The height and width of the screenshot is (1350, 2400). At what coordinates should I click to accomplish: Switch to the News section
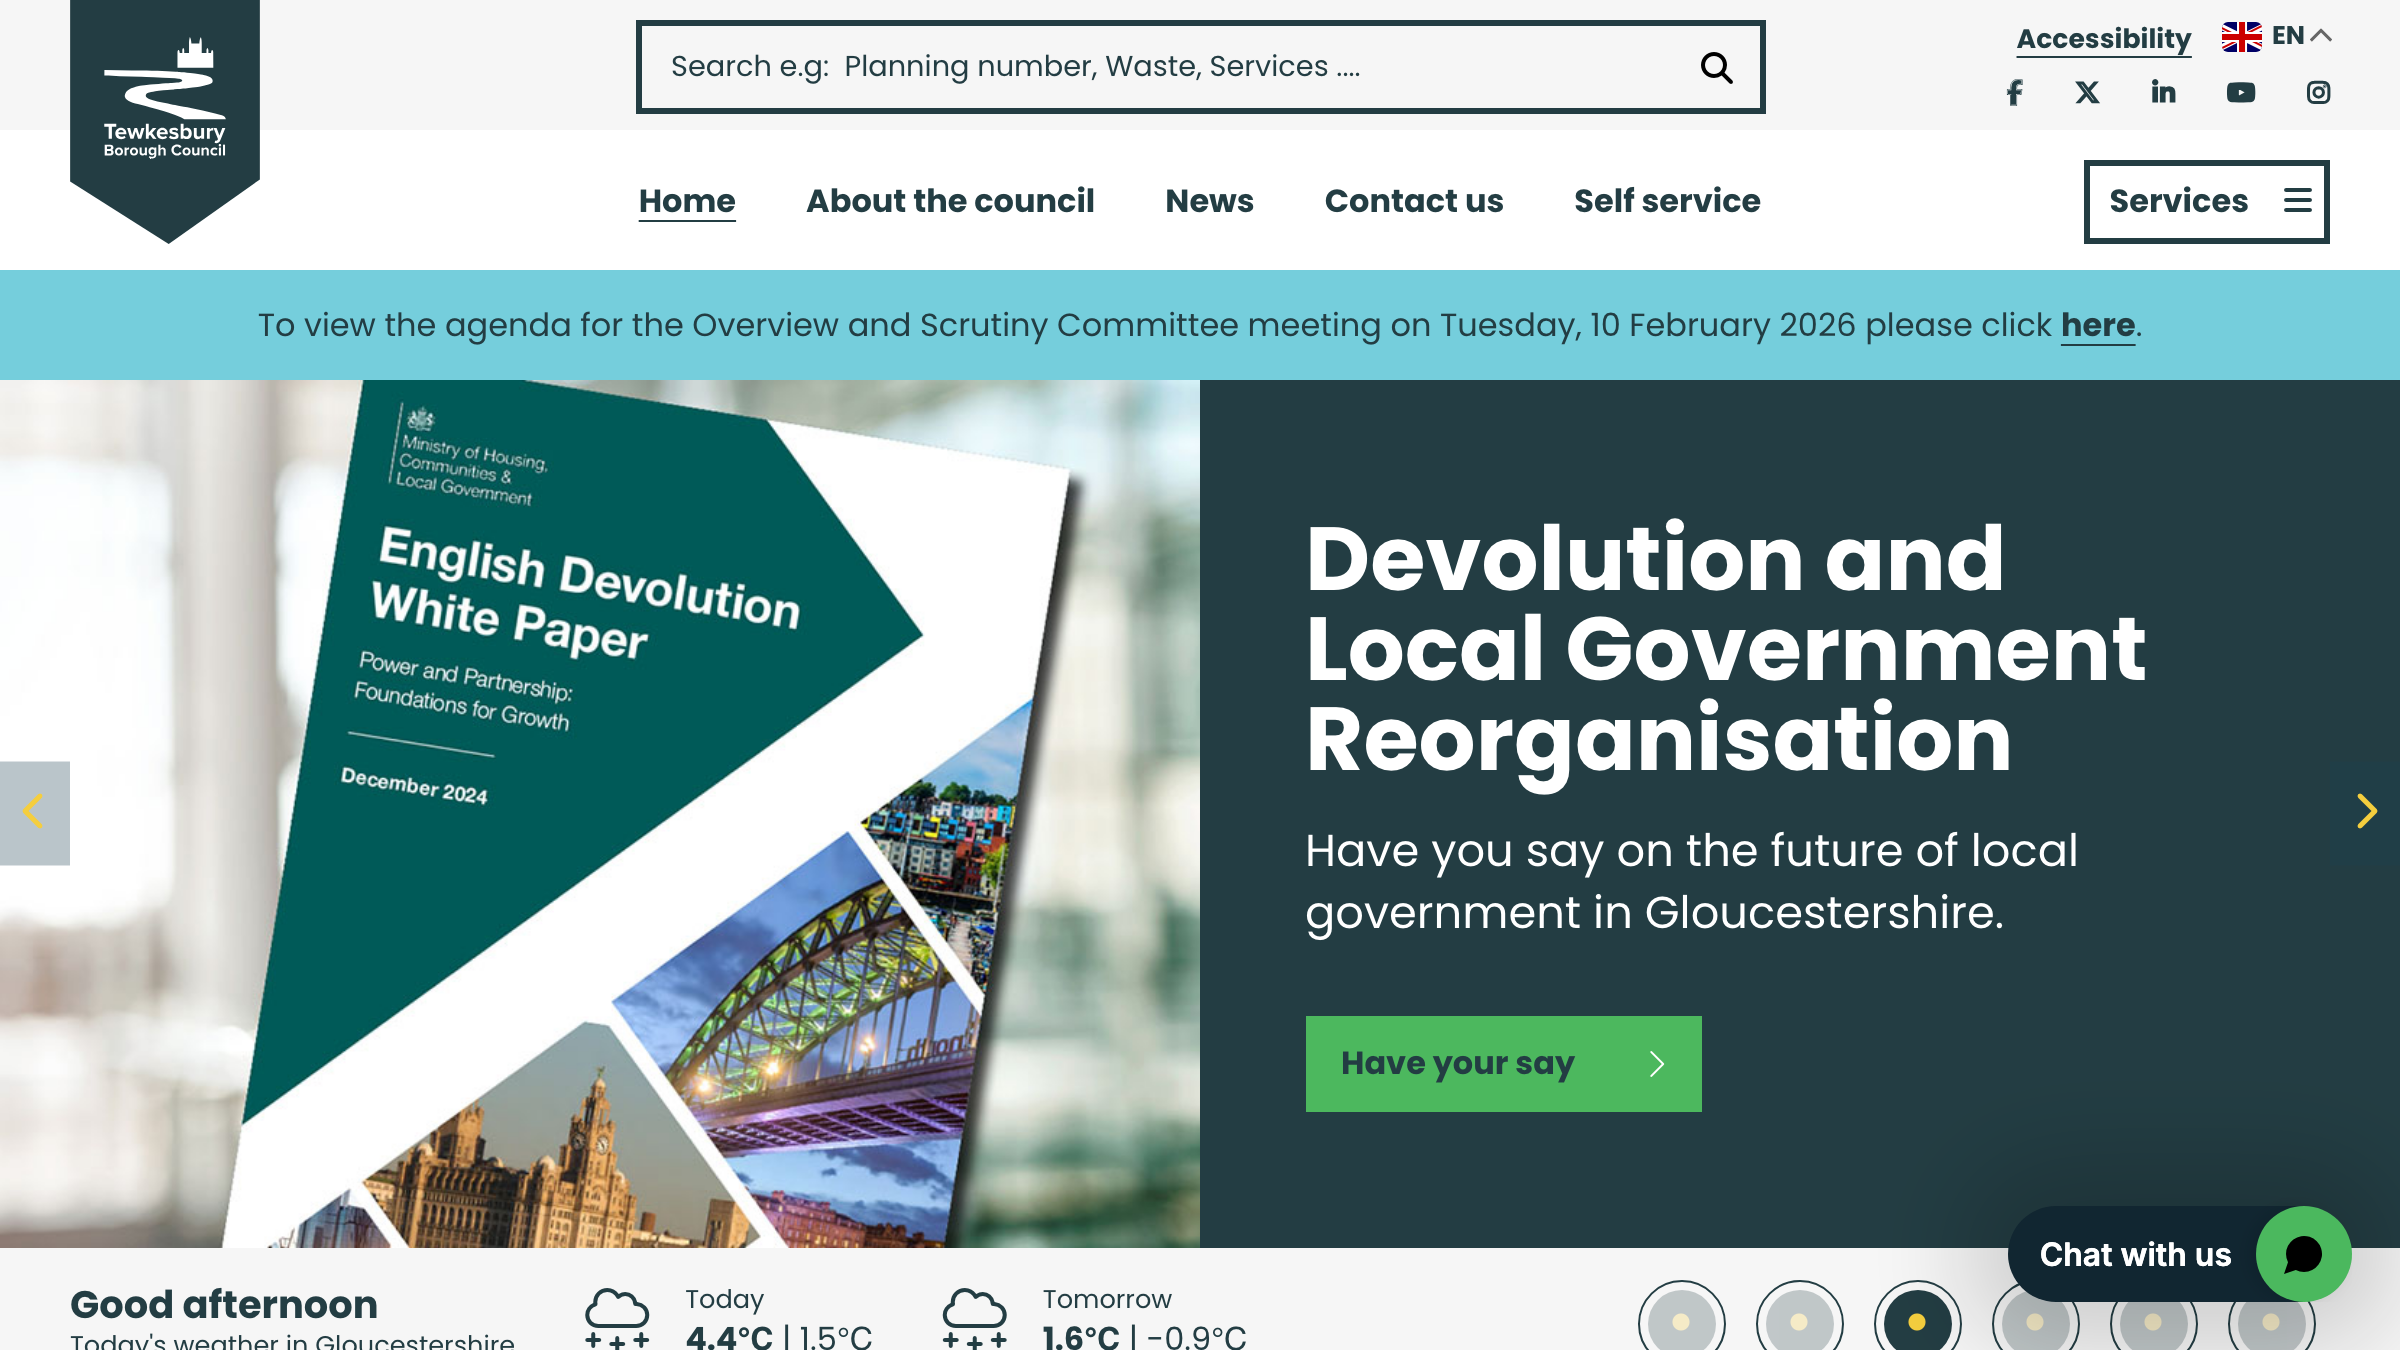point(1209,201)
